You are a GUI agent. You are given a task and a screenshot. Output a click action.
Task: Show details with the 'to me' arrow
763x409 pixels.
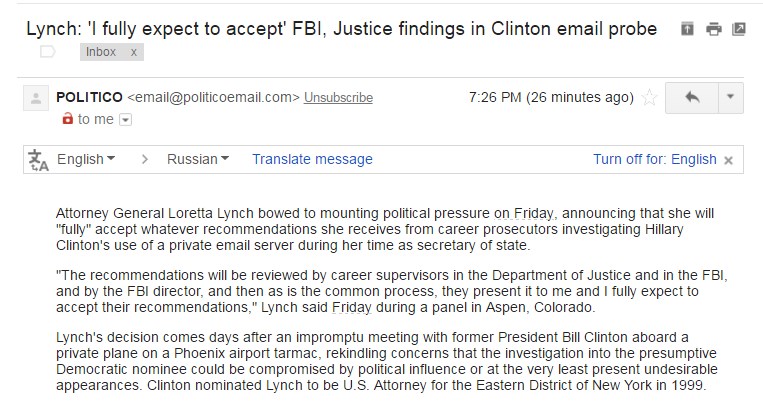[126, 120]
